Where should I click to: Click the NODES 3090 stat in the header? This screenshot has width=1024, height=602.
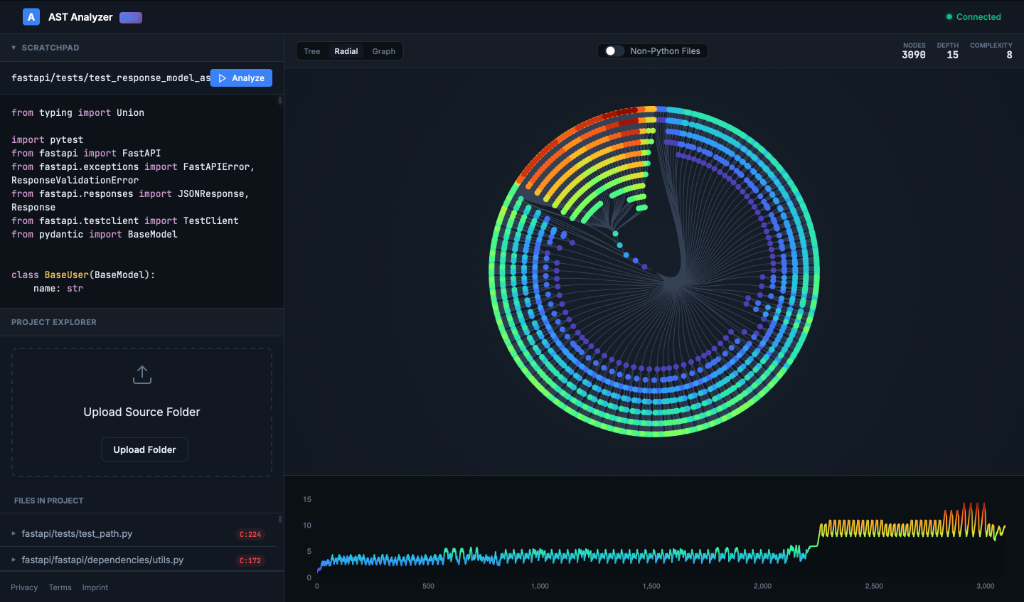(913, 48)
